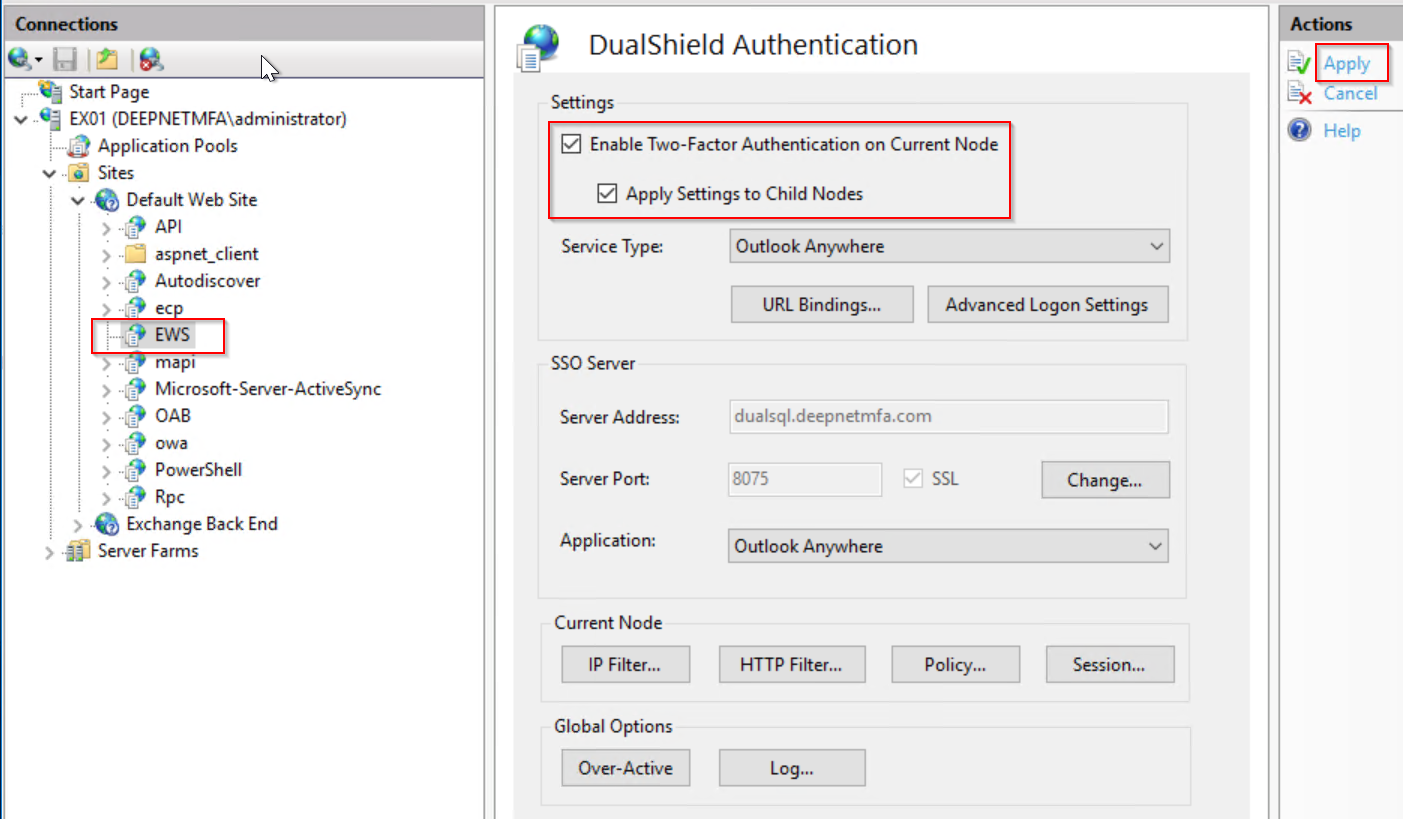
Task: Click the green check Apply icon
Action: [1300, 64]
